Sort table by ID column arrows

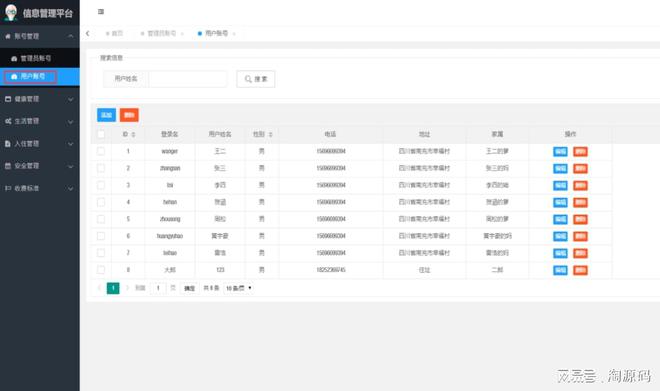133,134
